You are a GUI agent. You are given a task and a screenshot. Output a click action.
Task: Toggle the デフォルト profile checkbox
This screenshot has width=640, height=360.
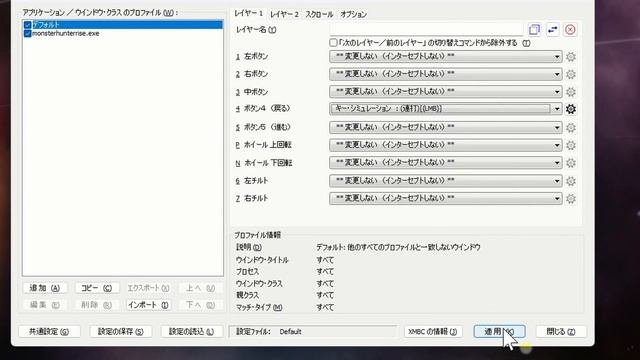click(x=27, y=25)
